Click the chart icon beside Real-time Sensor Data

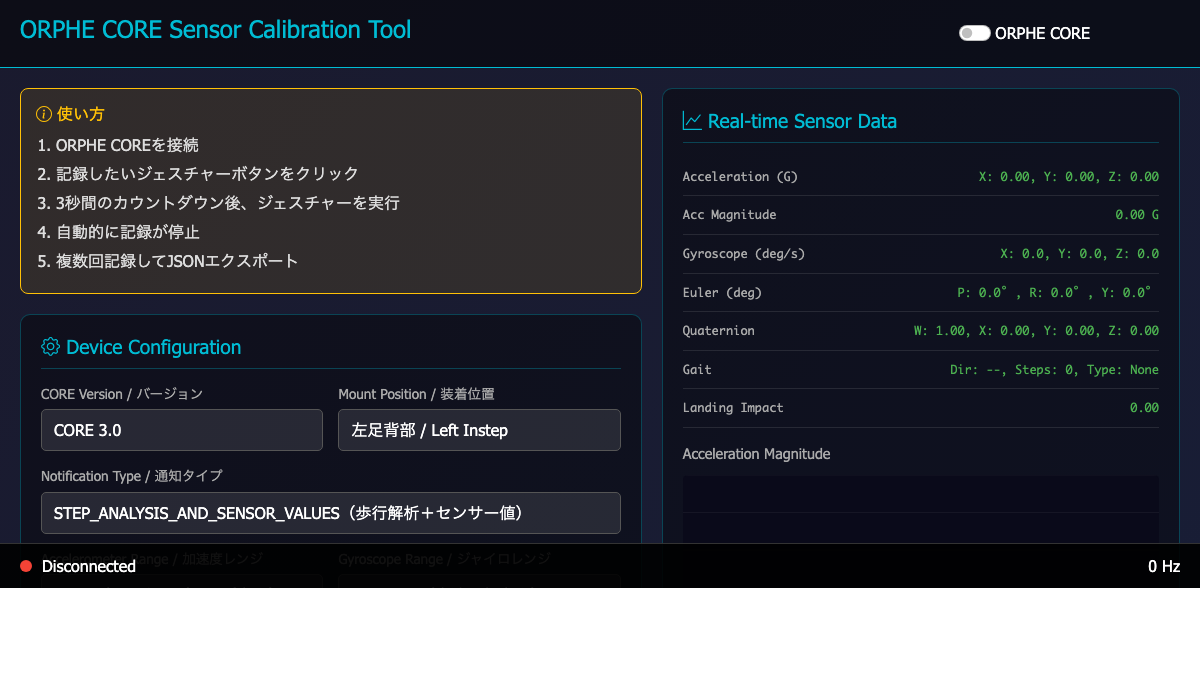[x=692, y=121]
